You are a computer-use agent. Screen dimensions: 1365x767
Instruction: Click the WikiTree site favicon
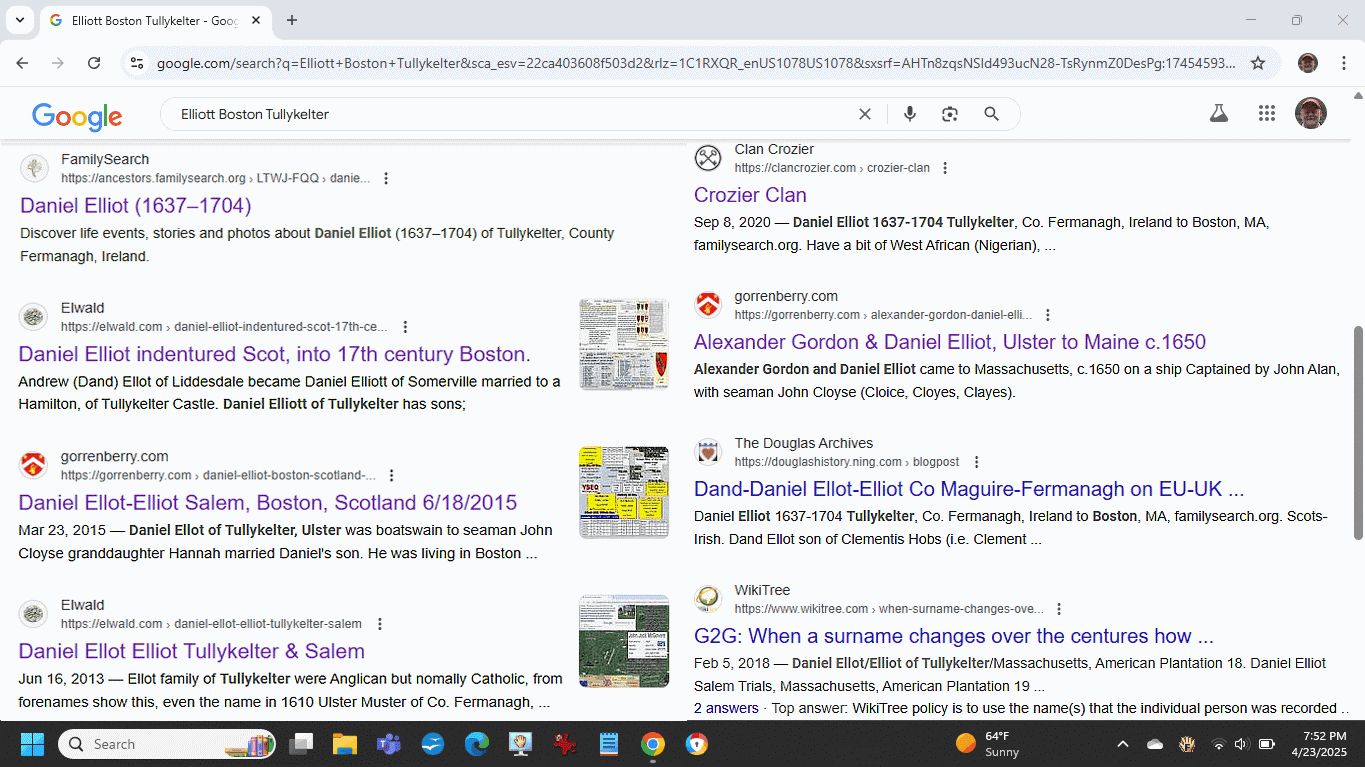point(708,599)
